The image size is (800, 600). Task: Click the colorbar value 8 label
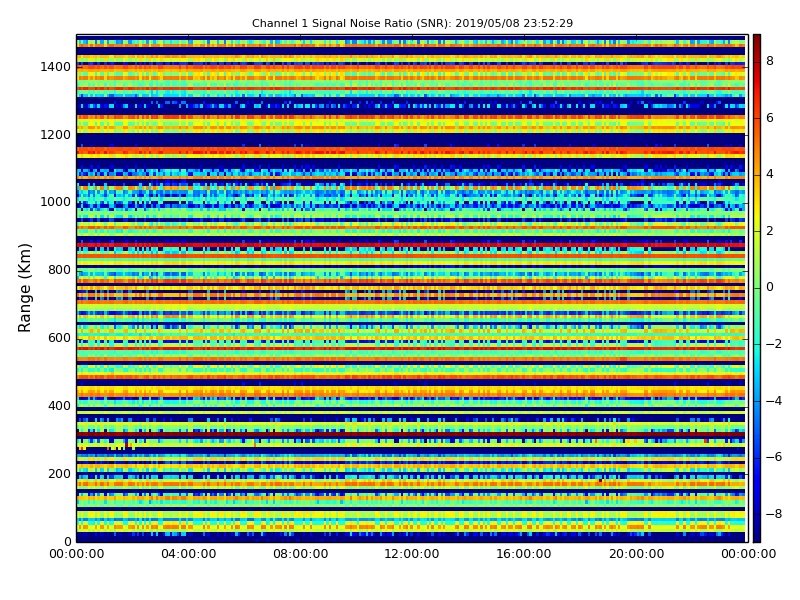tap(770, 61)
